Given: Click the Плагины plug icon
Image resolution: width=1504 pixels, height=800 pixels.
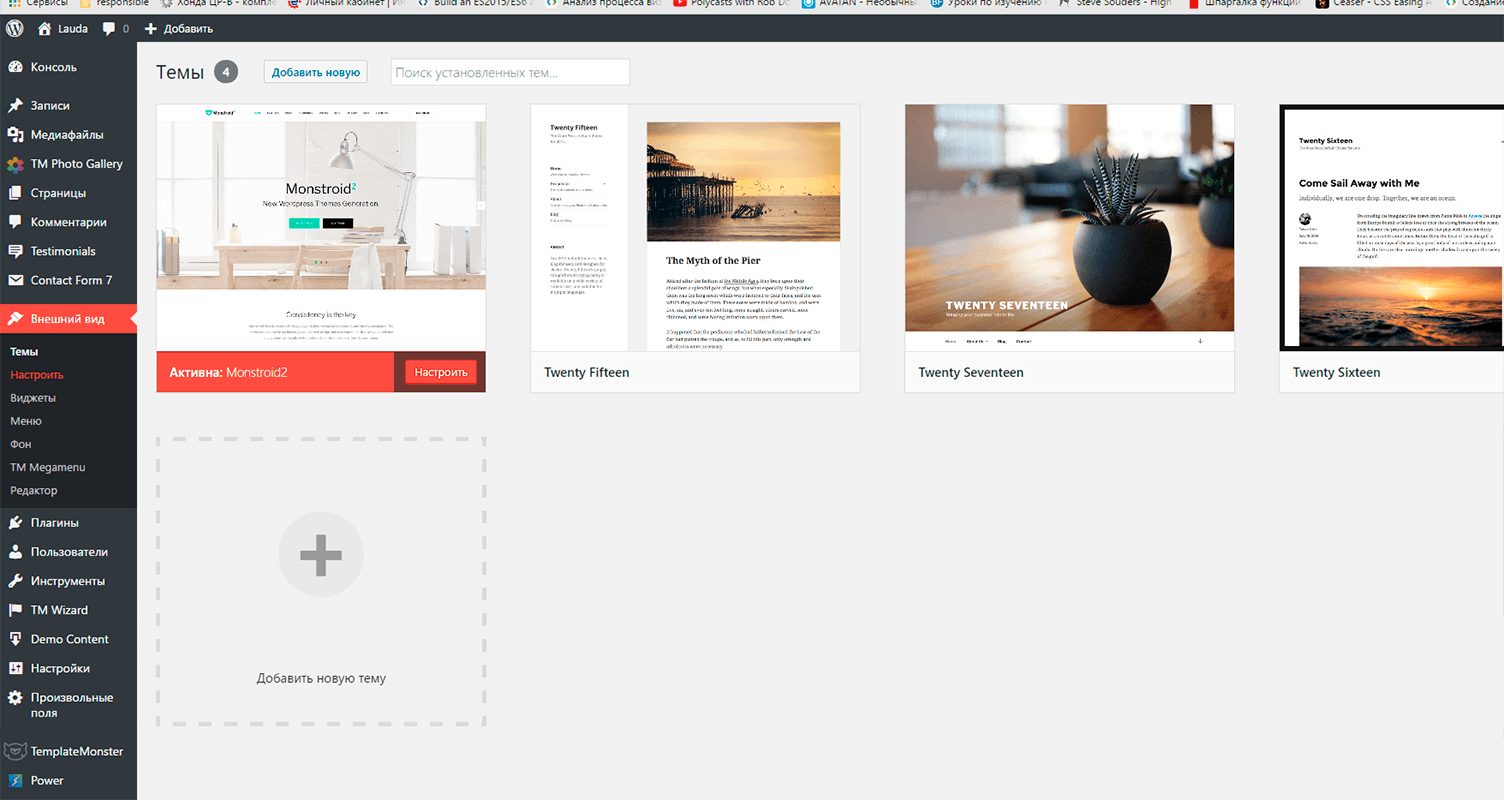Looking at the screenshot, I should click(x=15, y=522).
